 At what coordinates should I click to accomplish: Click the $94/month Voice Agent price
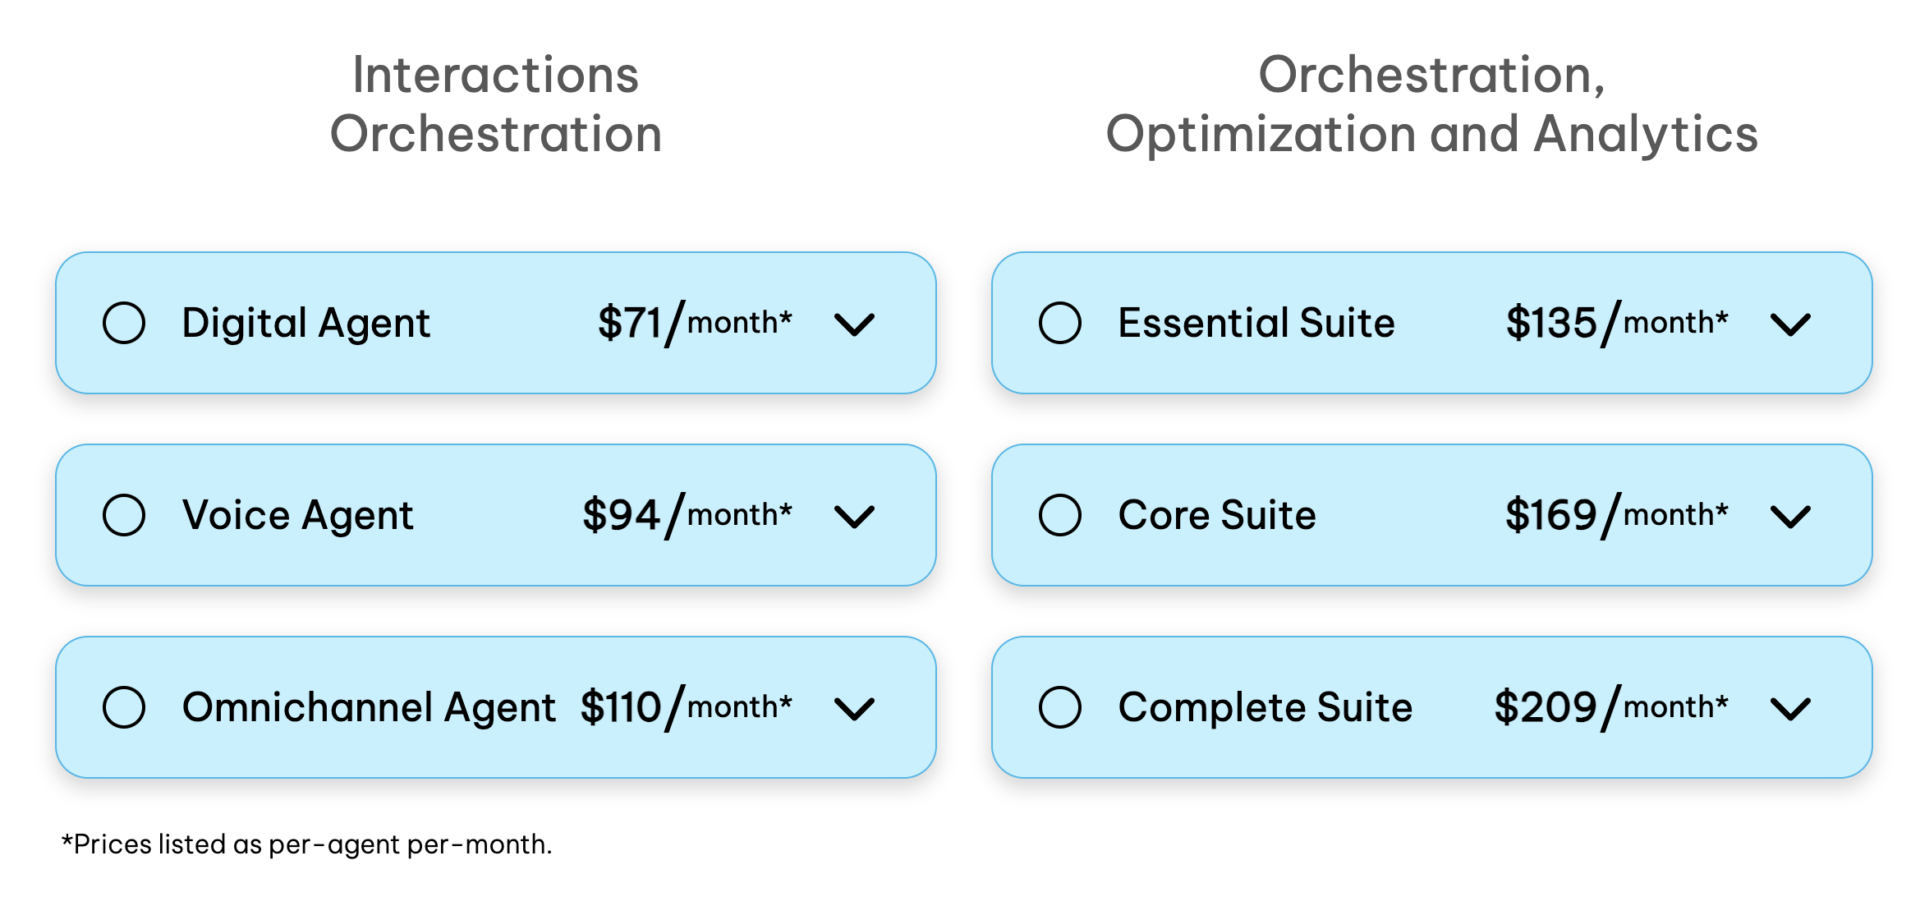pyautogui.click(x=688, y=515)
